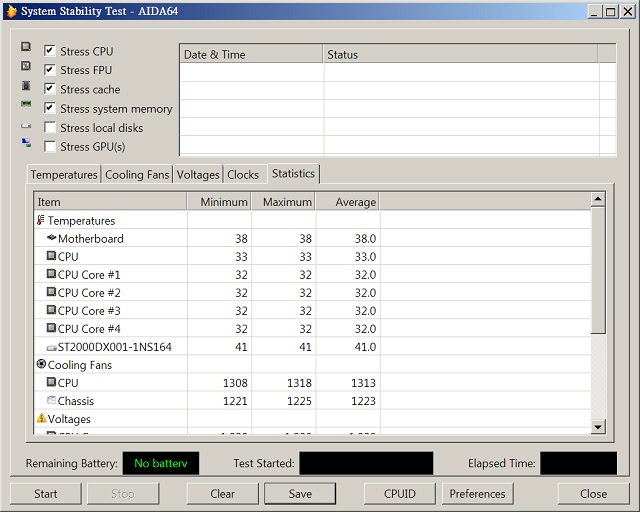Maximize the System Stability Test window
Screen dimensions: 640x512
pyautogui.click(x=611, y=11)
